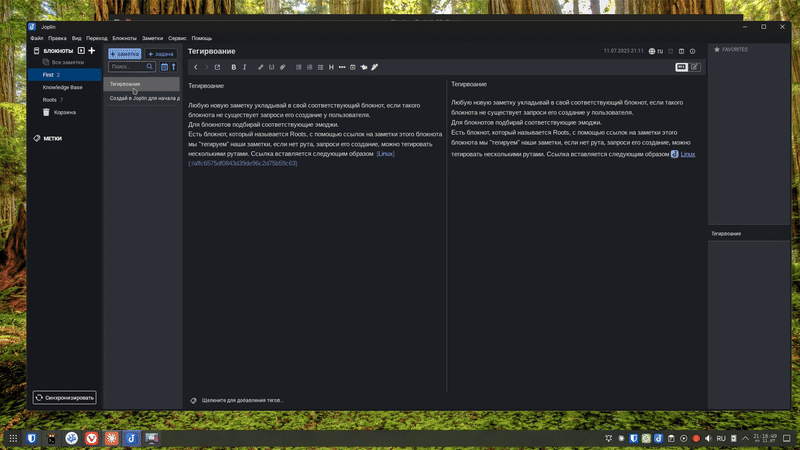Open the Правка menu
The image size is (800, 450).
coord(57,38)
